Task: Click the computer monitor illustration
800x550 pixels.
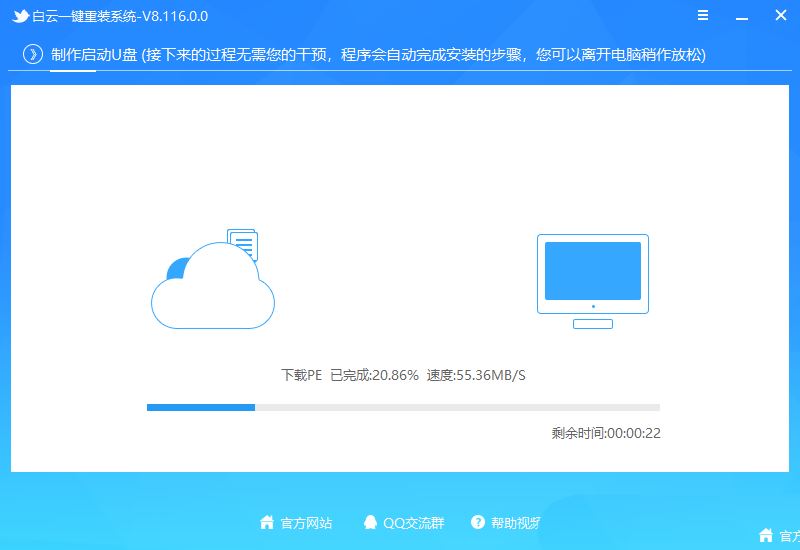Action: click(x=593, y=281)
